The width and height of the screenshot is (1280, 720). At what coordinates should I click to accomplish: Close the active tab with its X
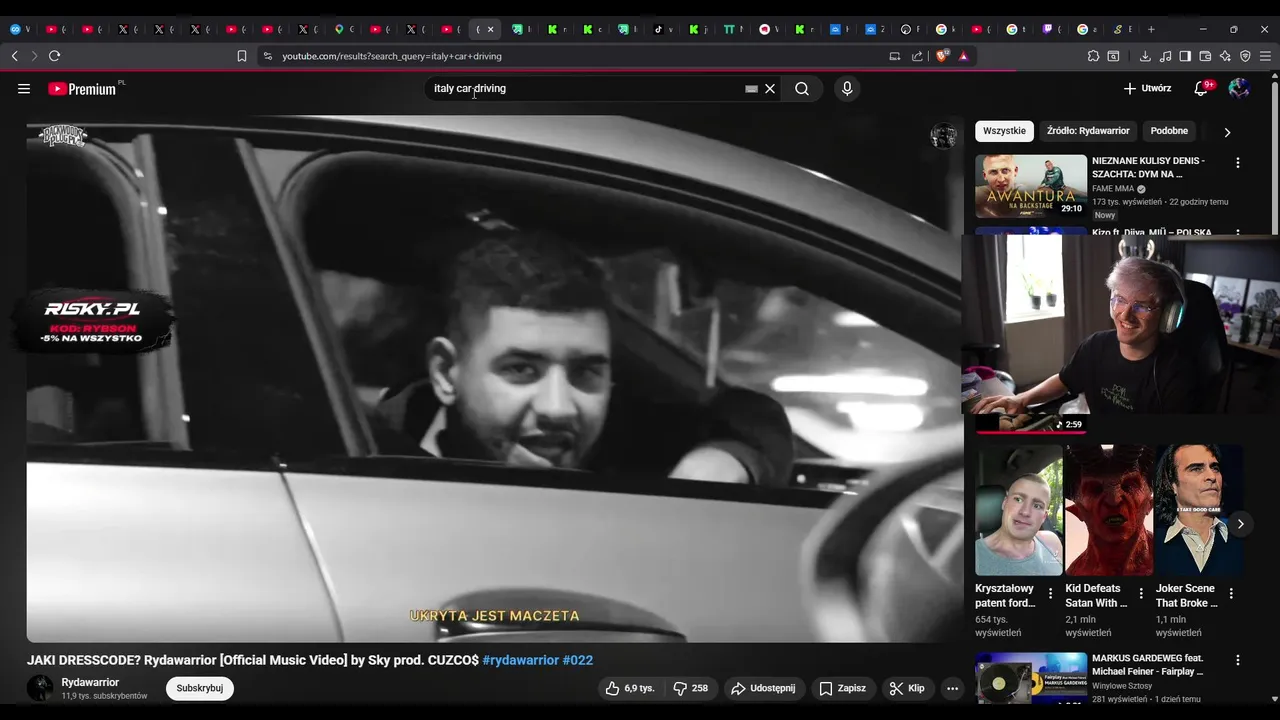(x=491, y=29)
